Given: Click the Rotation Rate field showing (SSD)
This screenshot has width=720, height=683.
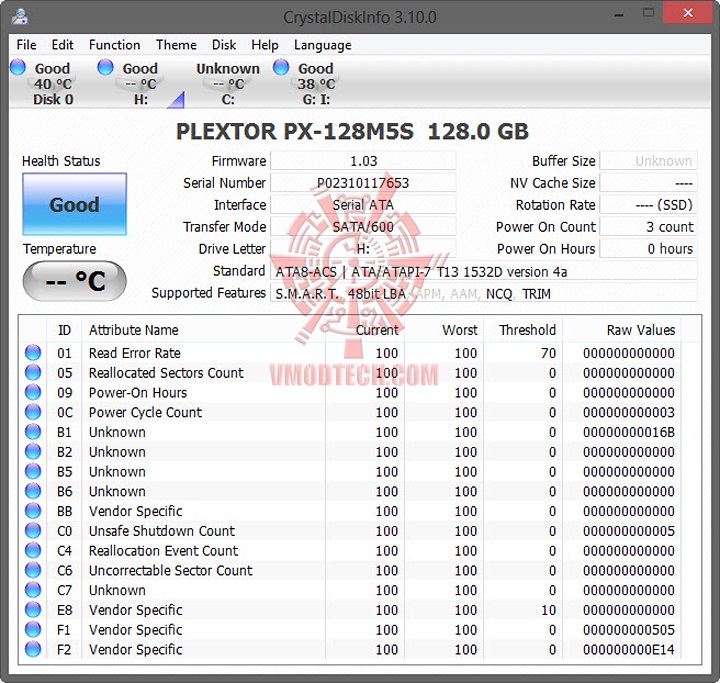Looking at the screenshot, I should coord(649,205).
